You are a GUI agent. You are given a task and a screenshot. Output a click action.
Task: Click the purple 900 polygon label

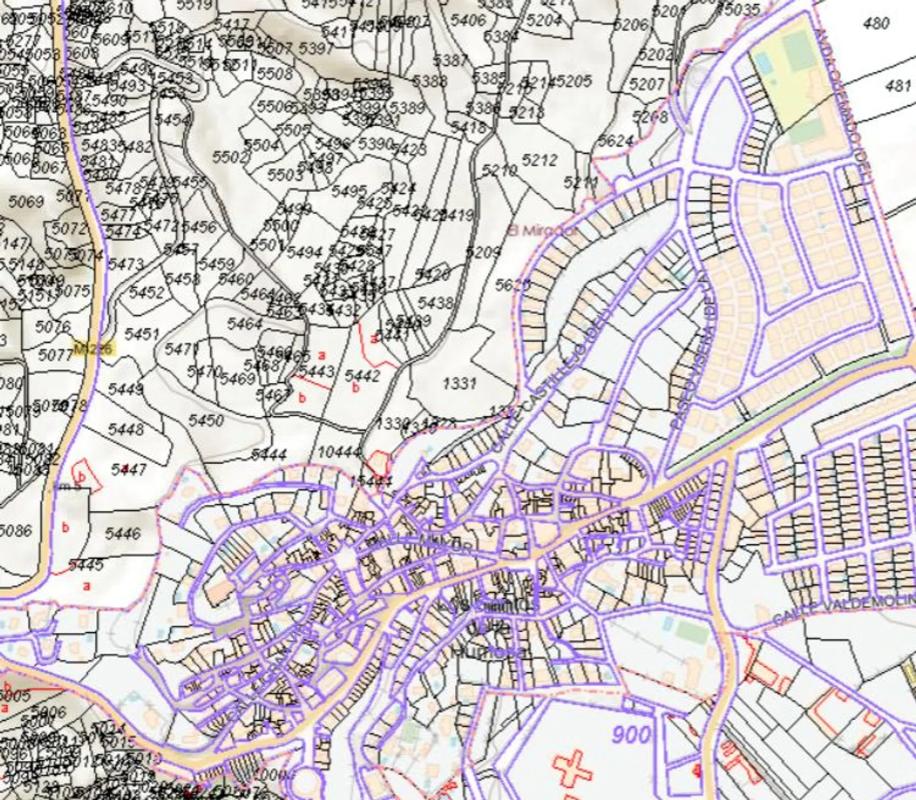tap(633, 734)
